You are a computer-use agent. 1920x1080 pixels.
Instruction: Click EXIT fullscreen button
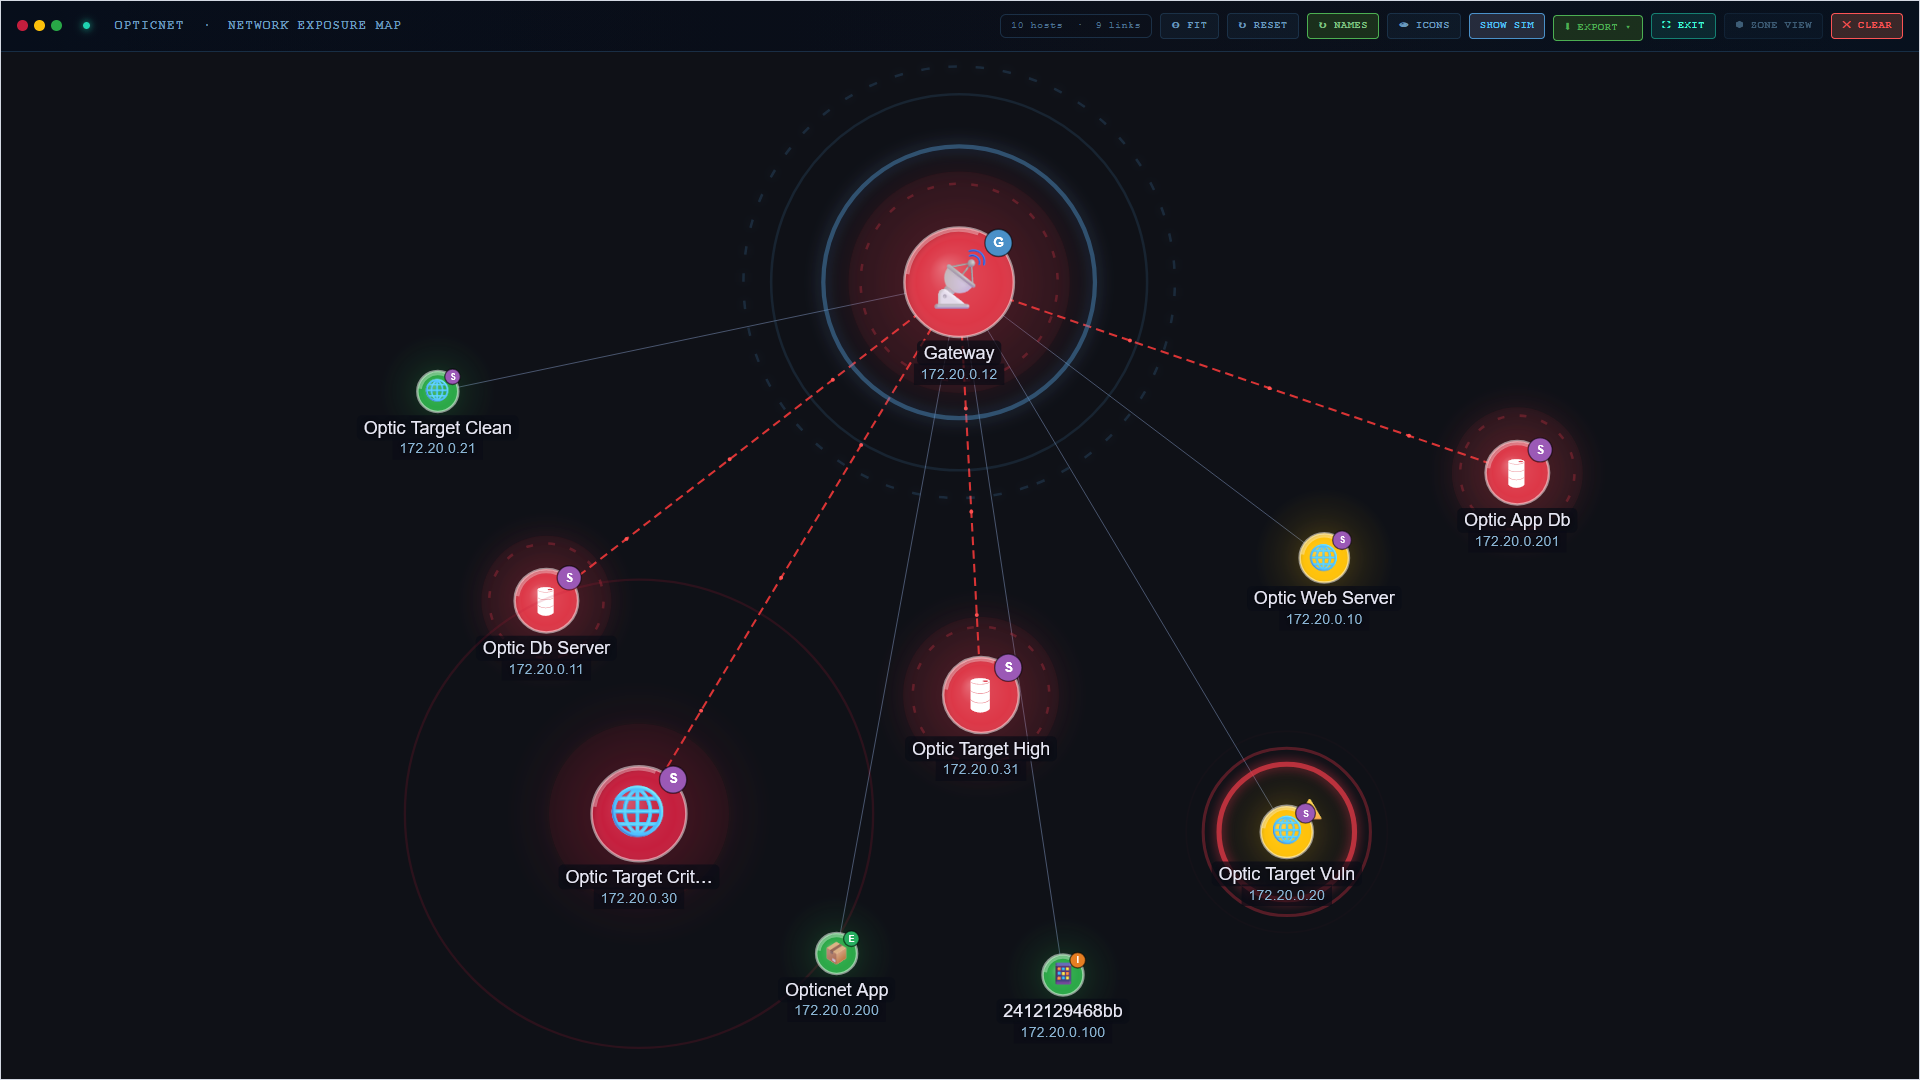click(x=1683, y=26)
